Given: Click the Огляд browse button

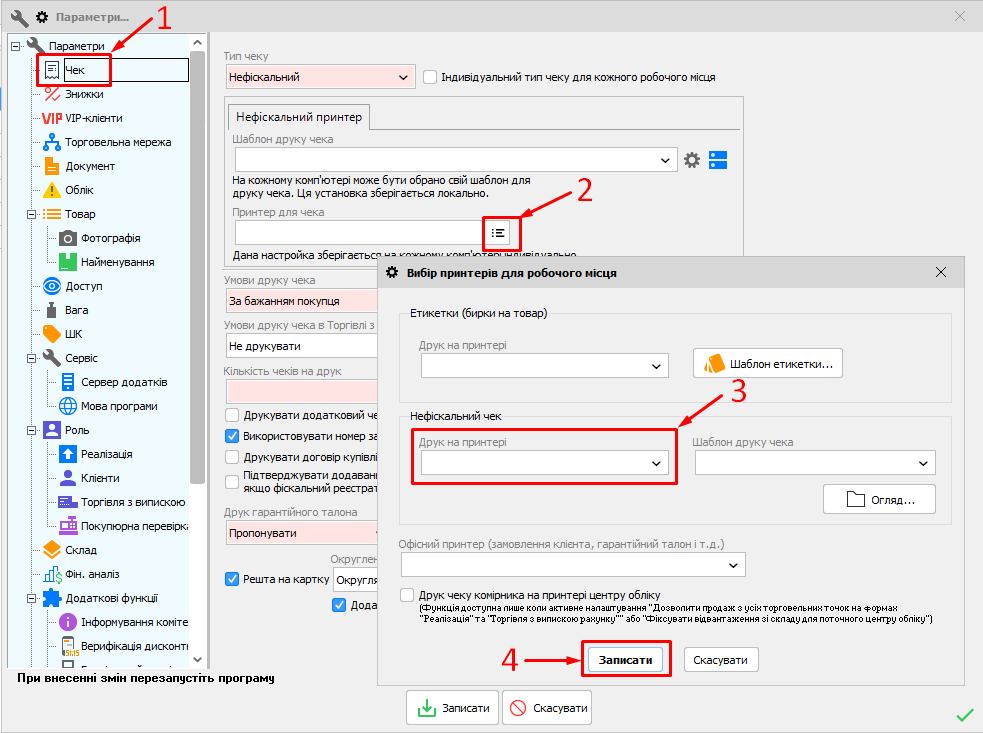Looking at the screenshot, I should (x=879, y=499).
